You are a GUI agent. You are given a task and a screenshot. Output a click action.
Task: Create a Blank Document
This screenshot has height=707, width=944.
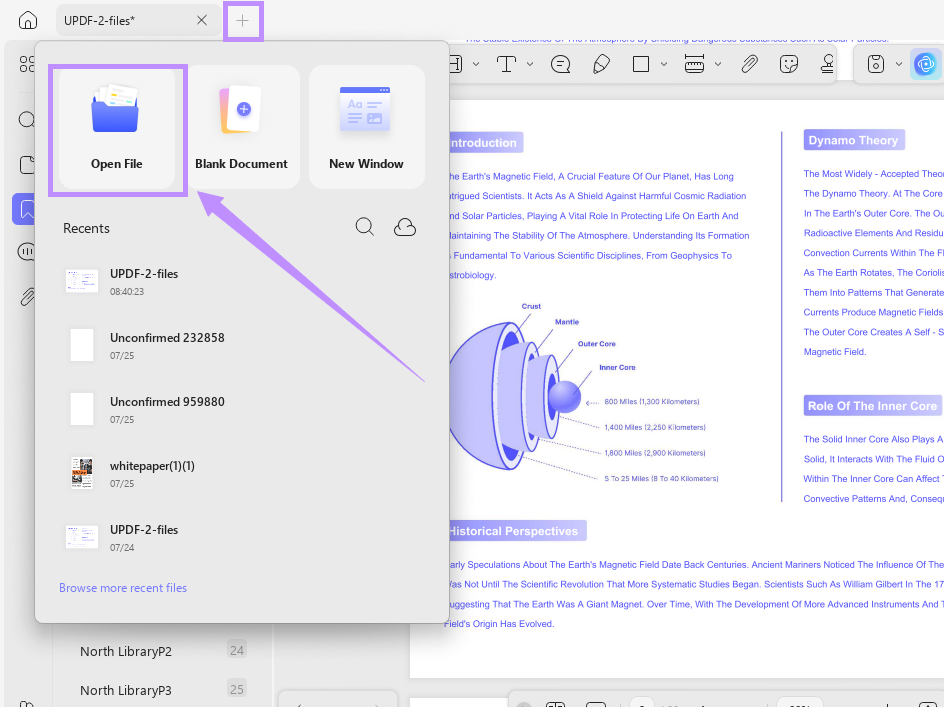241,128
